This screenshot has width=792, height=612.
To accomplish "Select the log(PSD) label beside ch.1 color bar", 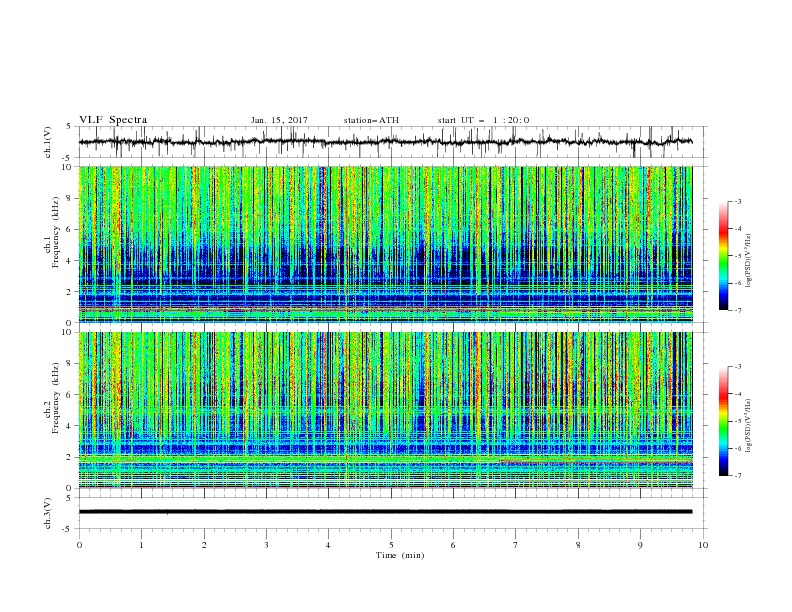I will (x=749, y=260).
